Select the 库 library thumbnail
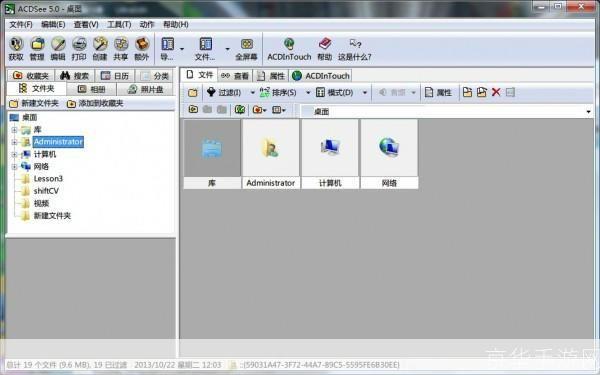The height and width of the screenshot is (375, 600). click(x=212, y=154)
